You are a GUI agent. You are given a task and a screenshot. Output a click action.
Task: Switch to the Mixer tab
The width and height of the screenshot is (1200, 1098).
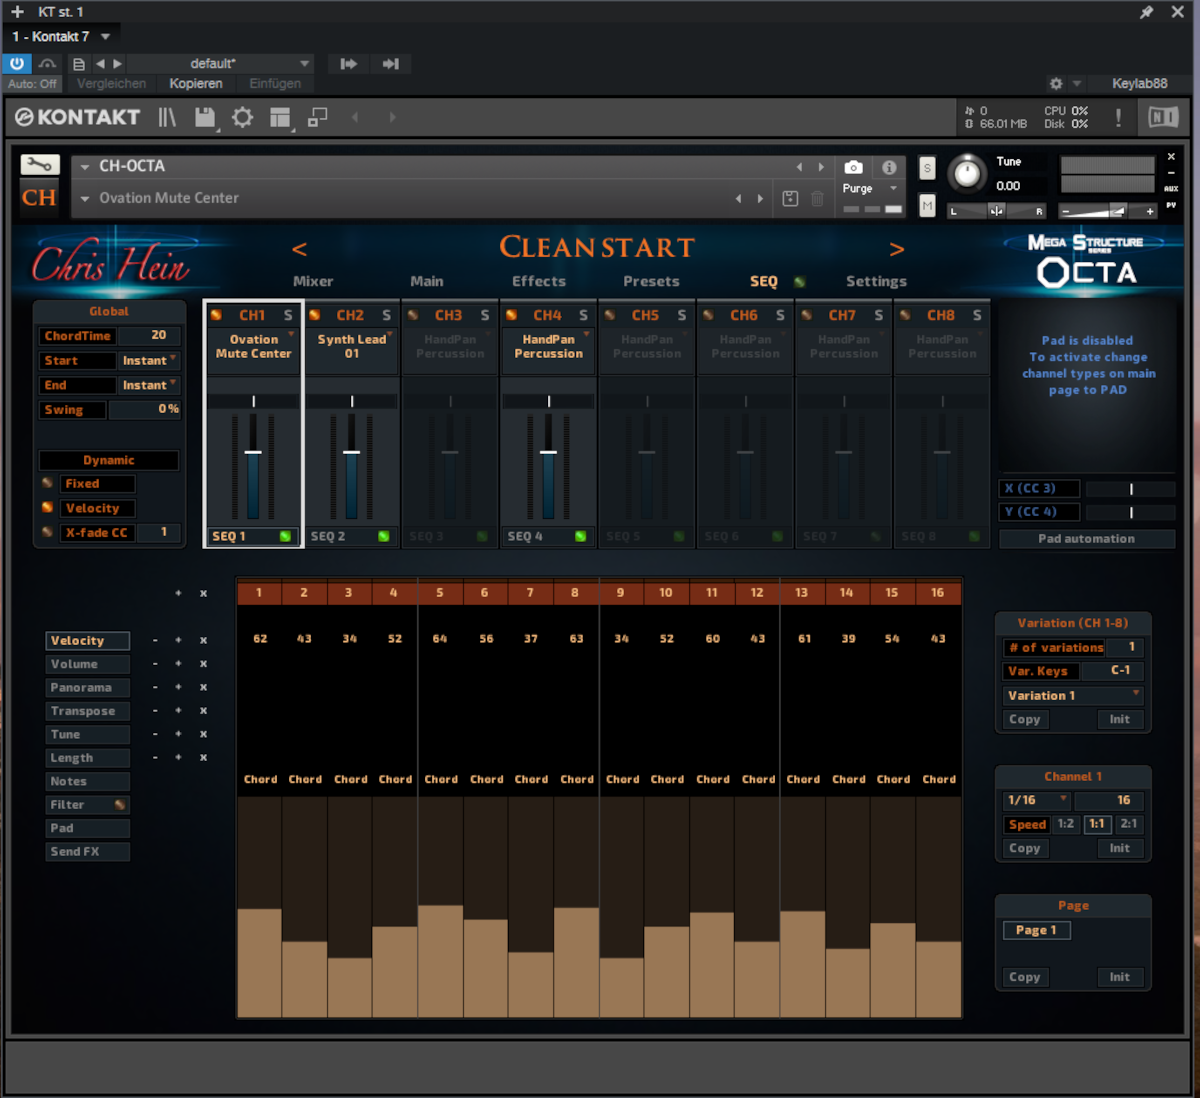(313, 282)
